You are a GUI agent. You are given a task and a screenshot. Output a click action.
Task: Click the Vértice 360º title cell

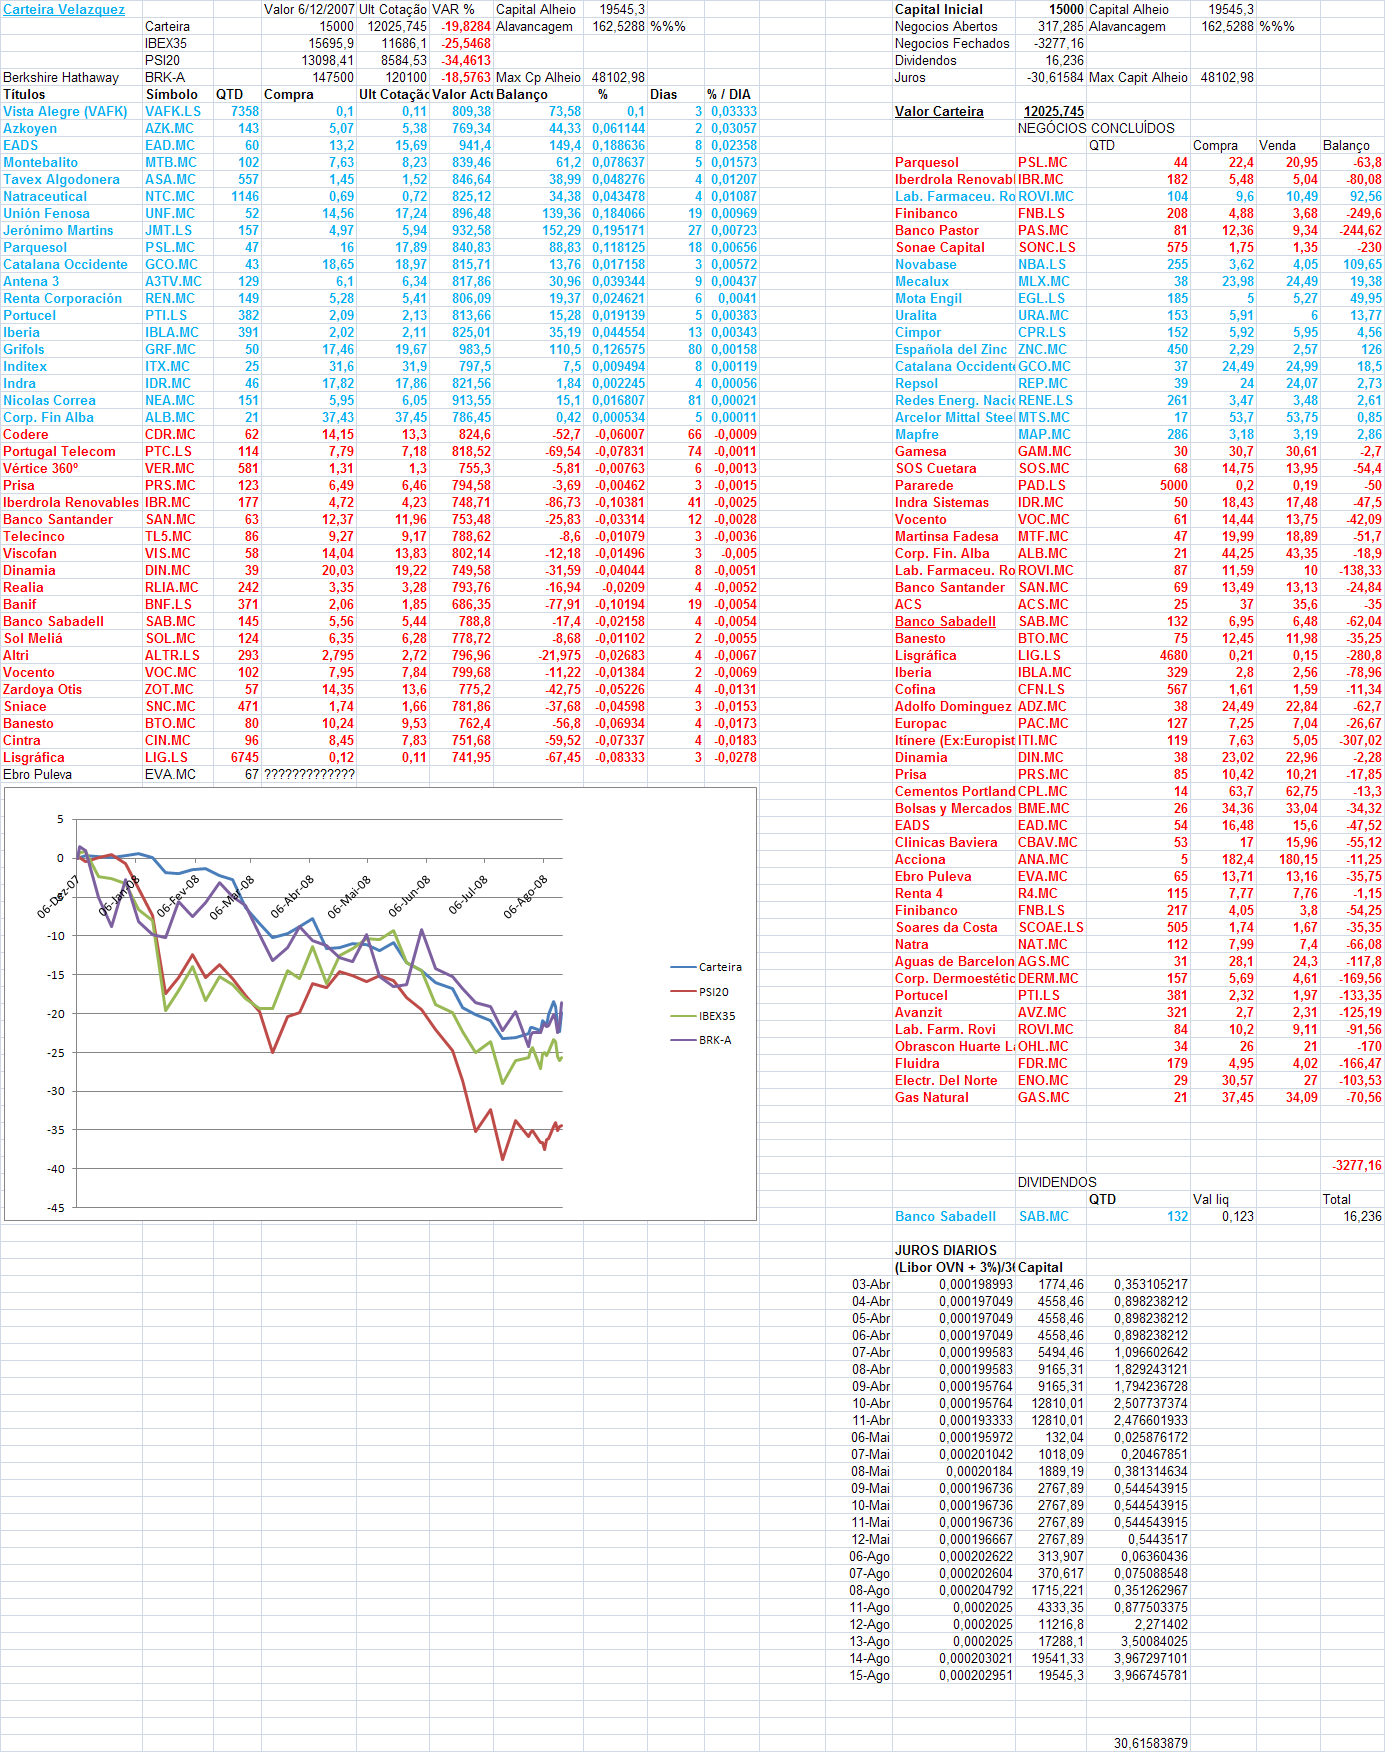point(40,469)
